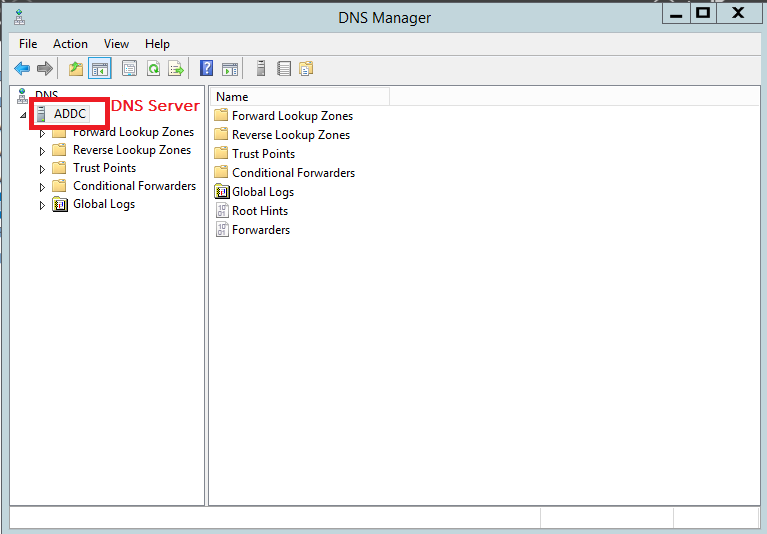This screenshot has width=767, height=534.
Task: Click the Export List toolbar icon
Action: [176, 69]
